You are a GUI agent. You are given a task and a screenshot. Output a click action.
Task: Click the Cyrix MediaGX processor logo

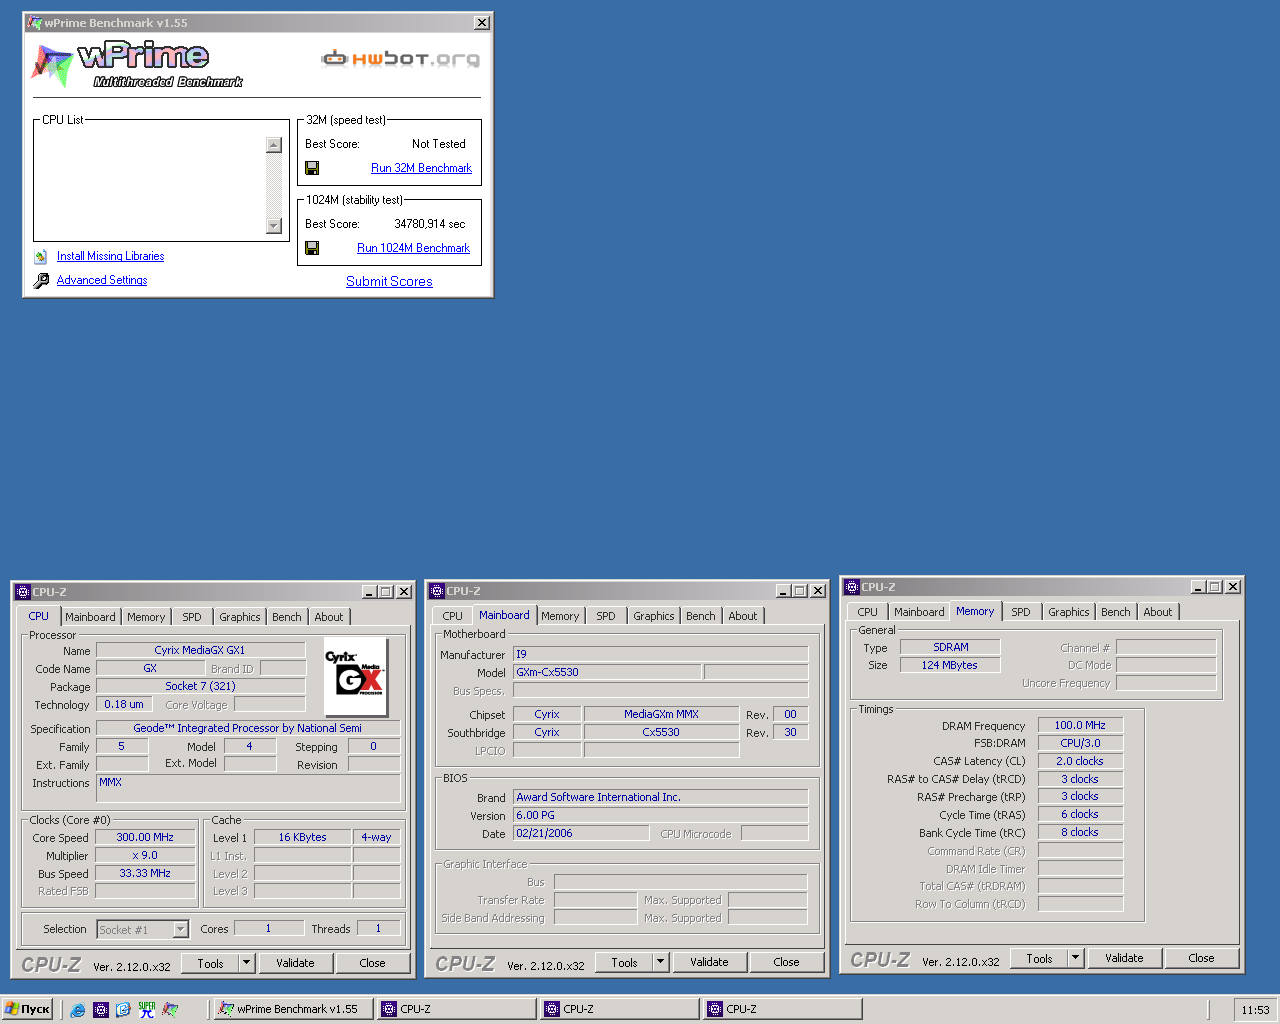pyautogui.click(x=356, y=677)
